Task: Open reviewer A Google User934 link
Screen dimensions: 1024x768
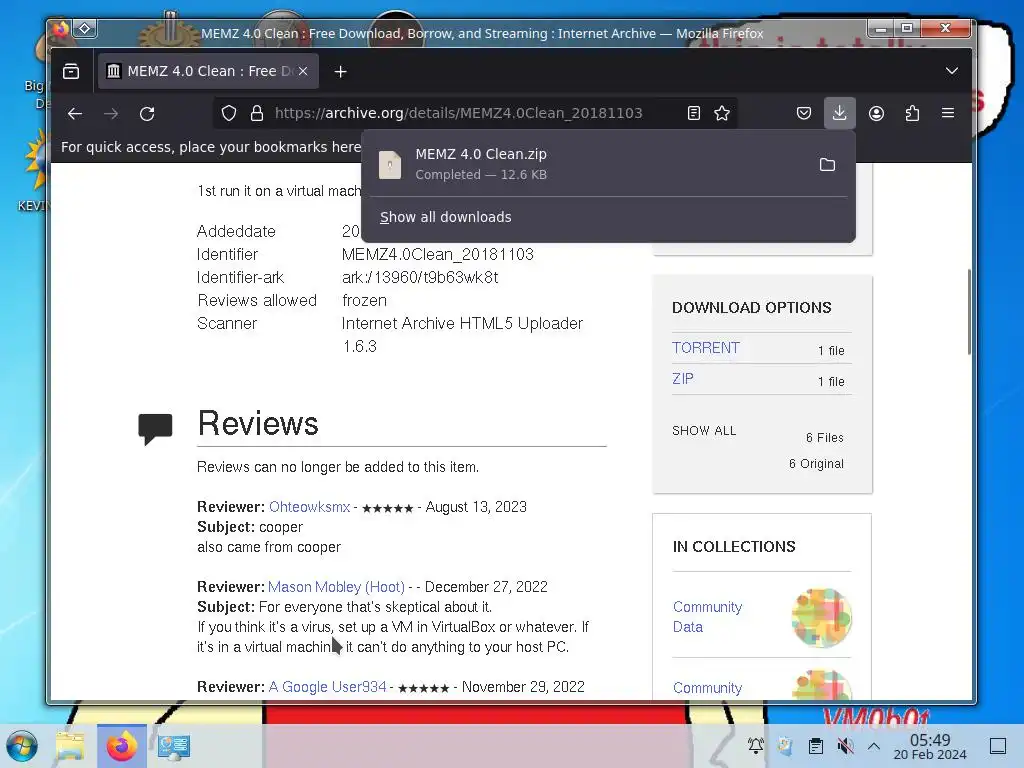Action: 328,686
